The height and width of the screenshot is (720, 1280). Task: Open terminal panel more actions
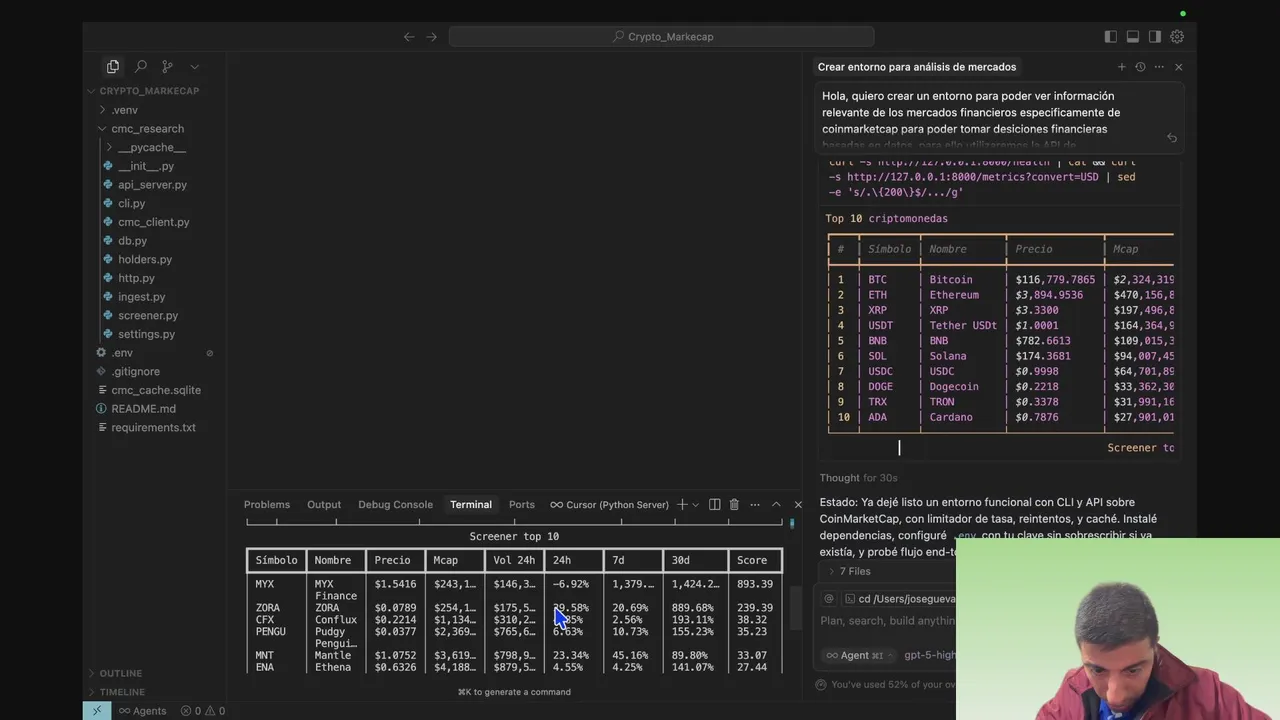[755, 505]
